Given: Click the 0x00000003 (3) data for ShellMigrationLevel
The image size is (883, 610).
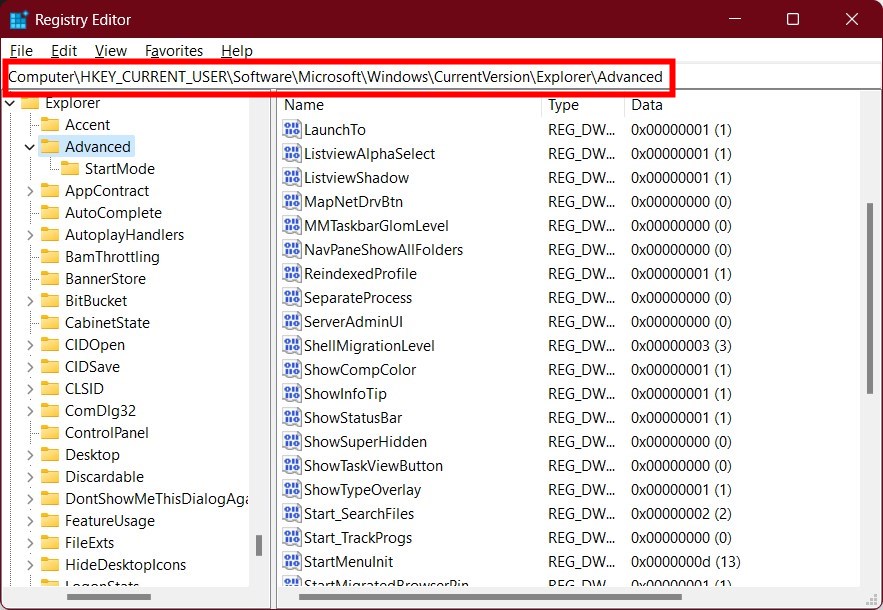Looking at the screenshot, I should tap(681, 345).
